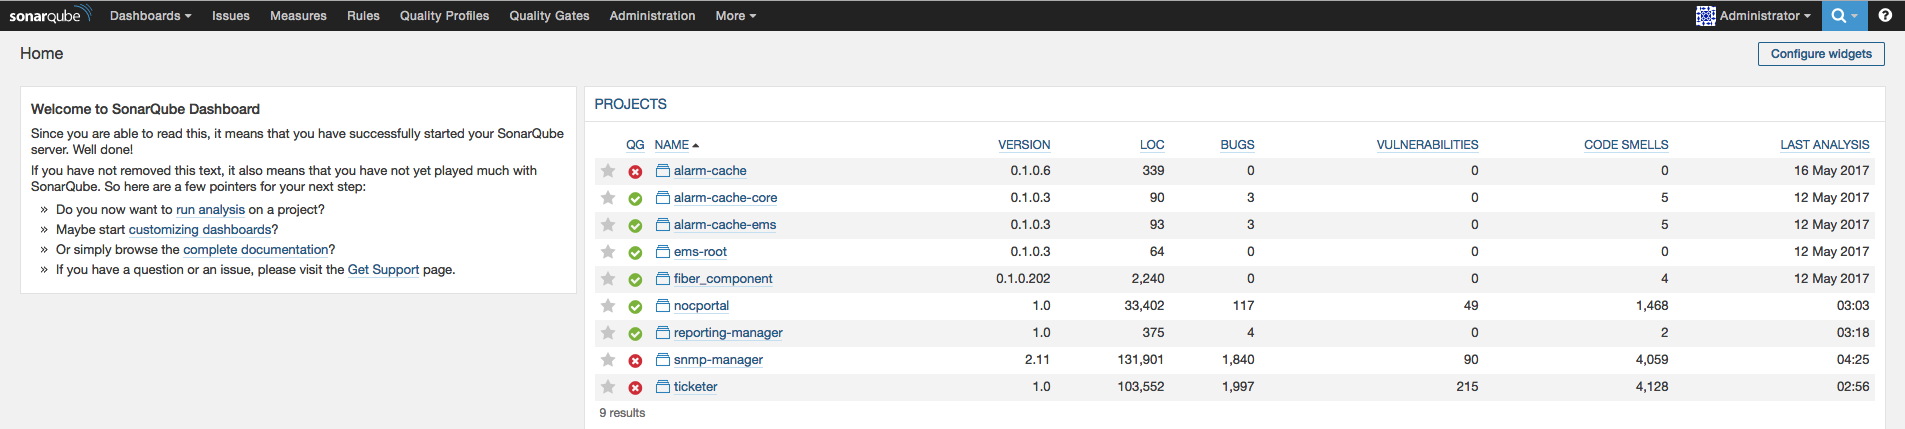The width and height of the screenshot is (1905, 429).
Task: Click the project icon beside fiber_component
Action: click(662, 279)
